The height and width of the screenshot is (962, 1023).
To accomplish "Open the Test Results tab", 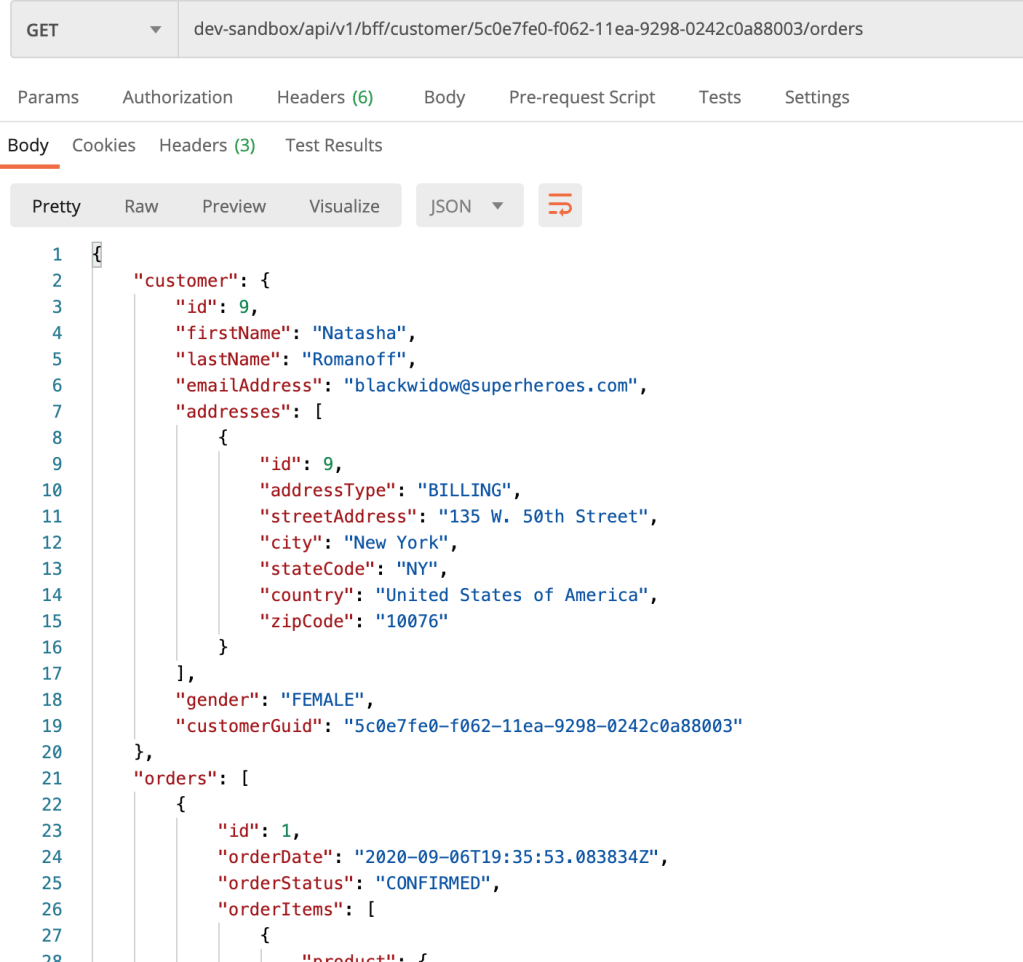I will (333, 145).
